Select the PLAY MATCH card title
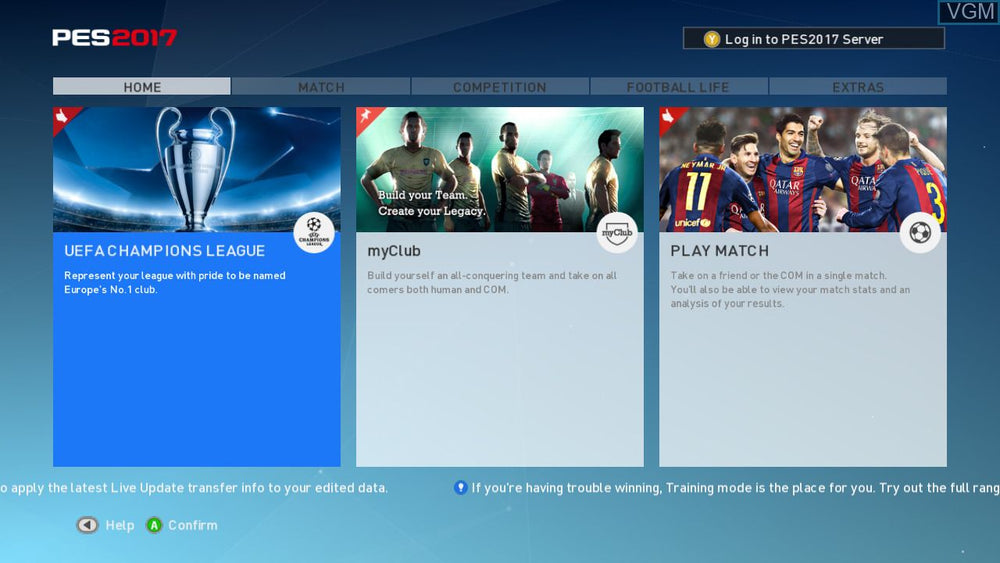The width and height of the screenshot is (1000, 563). coord(719,251)
